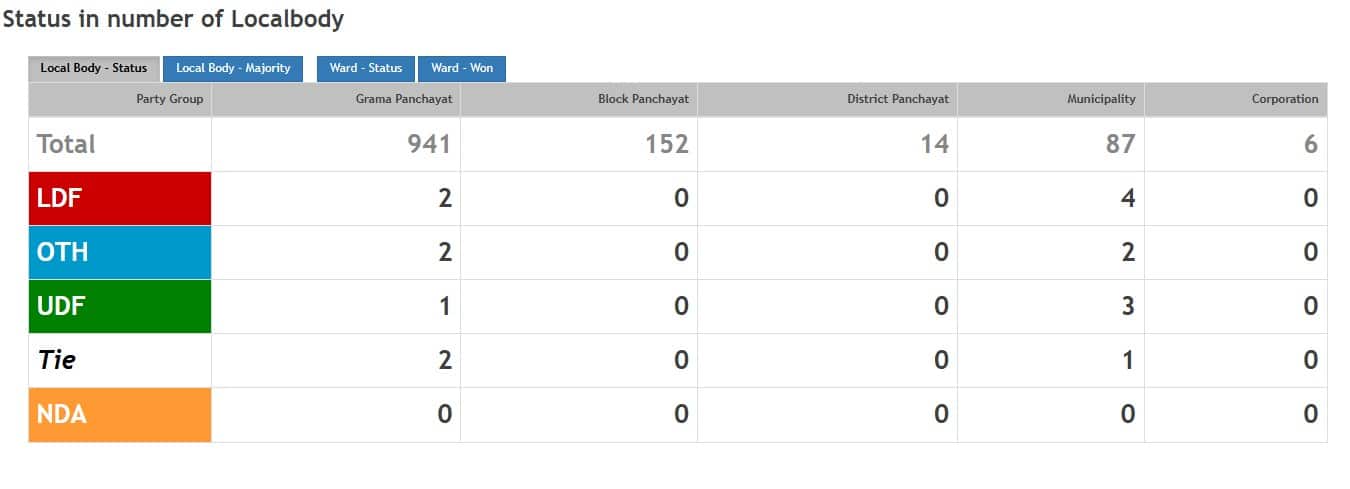
Task: Click LDF Municipality count of 4
Action: pos(1127,198)
